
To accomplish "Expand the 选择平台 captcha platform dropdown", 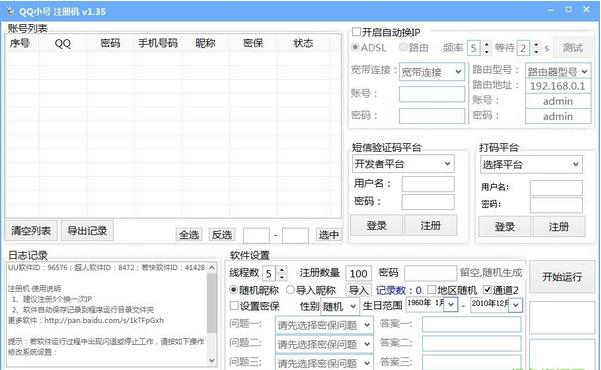I will 531,164.
